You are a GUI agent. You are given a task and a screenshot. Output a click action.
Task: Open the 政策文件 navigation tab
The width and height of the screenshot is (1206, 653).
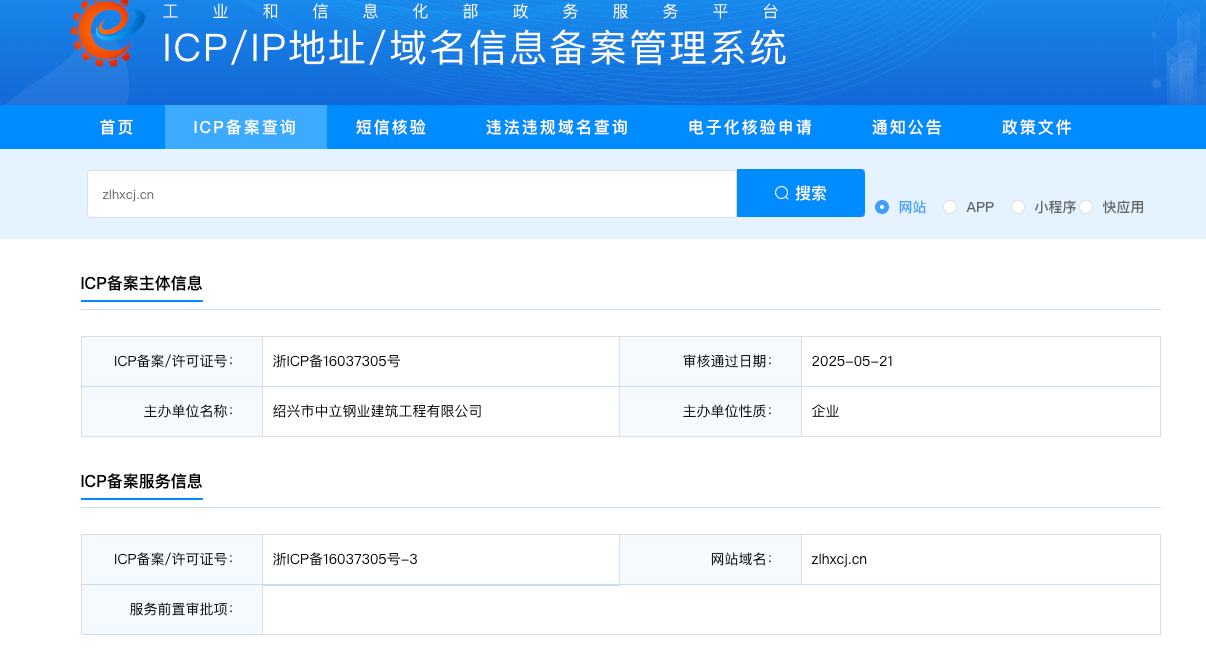[1038, 127]
